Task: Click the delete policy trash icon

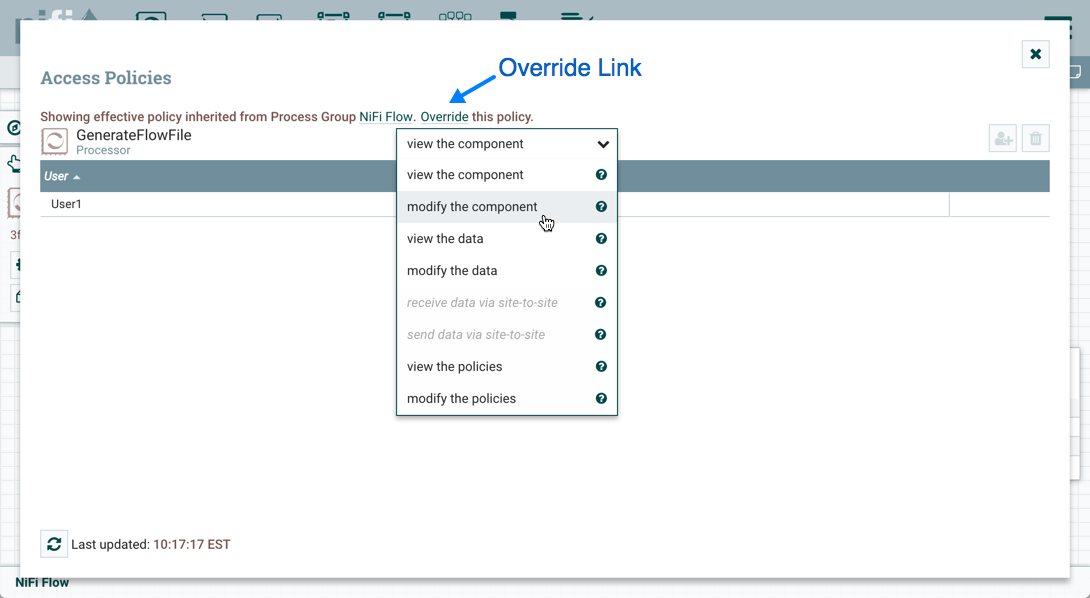Action: 1036,140
